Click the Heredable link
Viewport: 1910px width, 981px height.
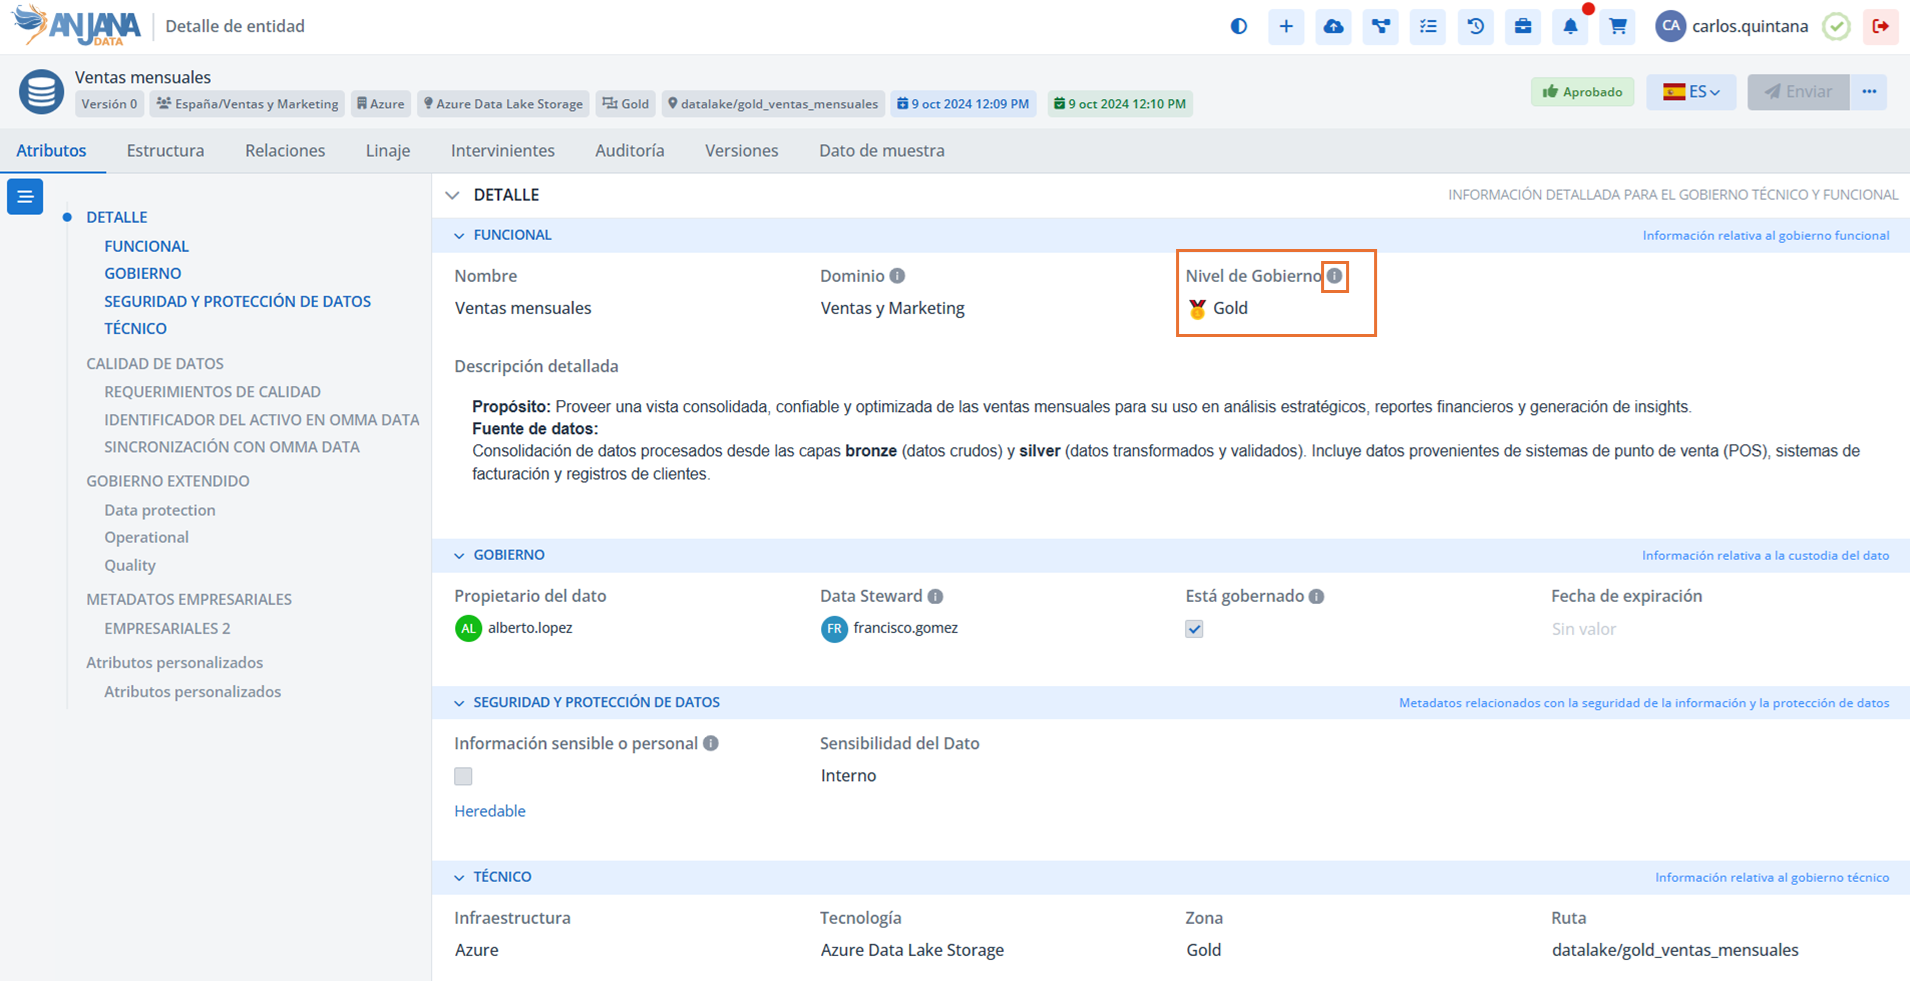(489, 811)
